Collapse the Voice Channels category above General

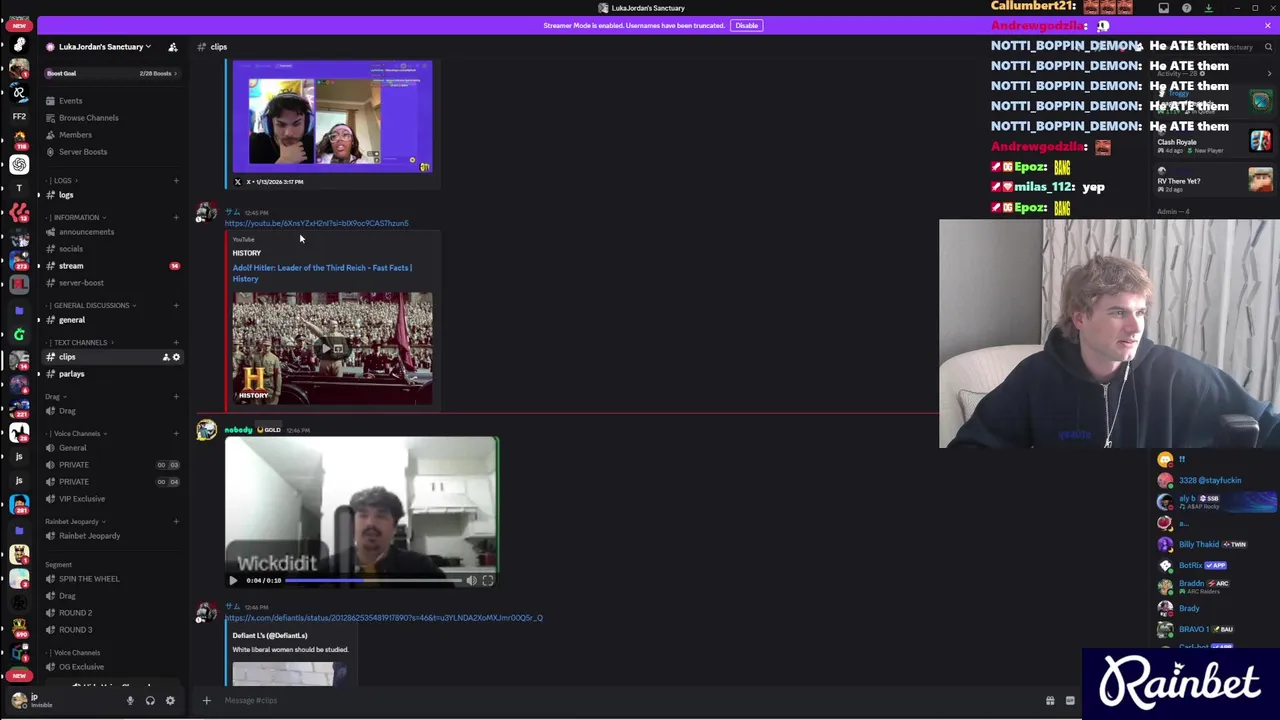[76, 434]
